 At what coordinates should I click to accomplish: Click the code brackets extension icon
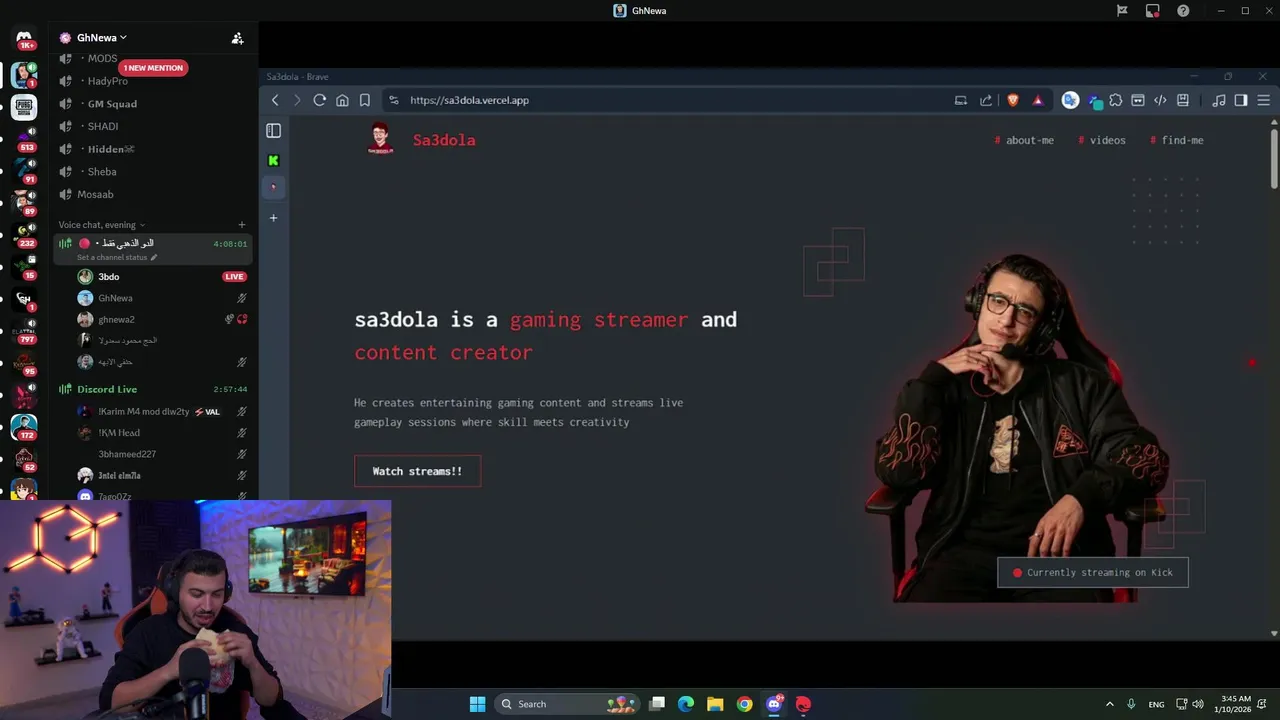pos(1160,100)
